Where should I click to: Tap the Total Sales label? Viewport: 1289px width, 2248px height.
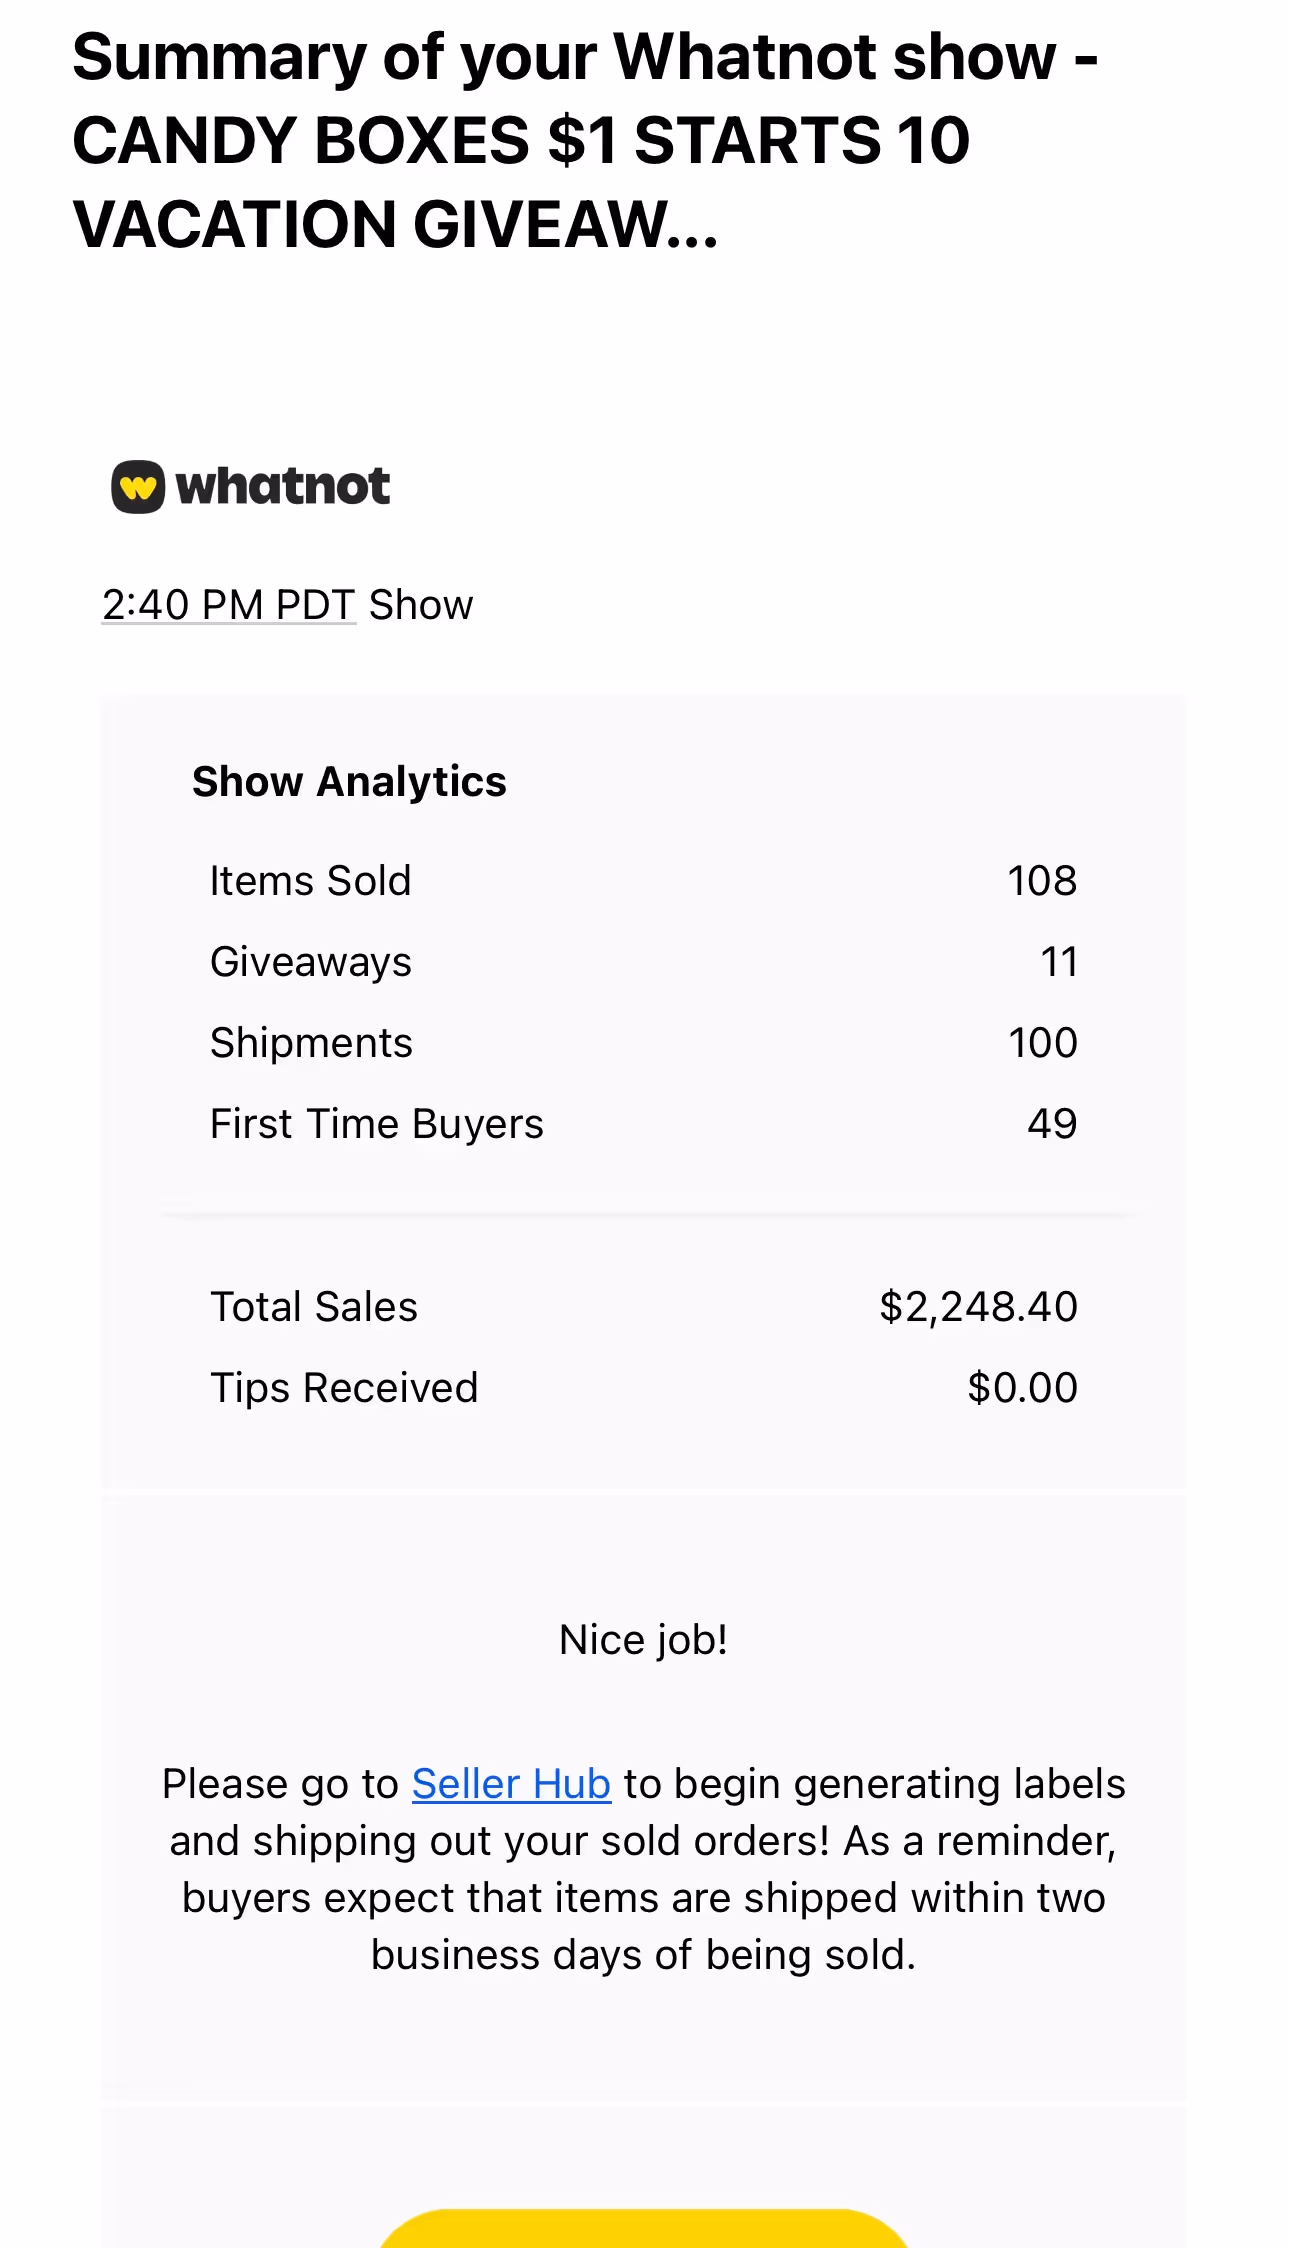coord(314,1307)
